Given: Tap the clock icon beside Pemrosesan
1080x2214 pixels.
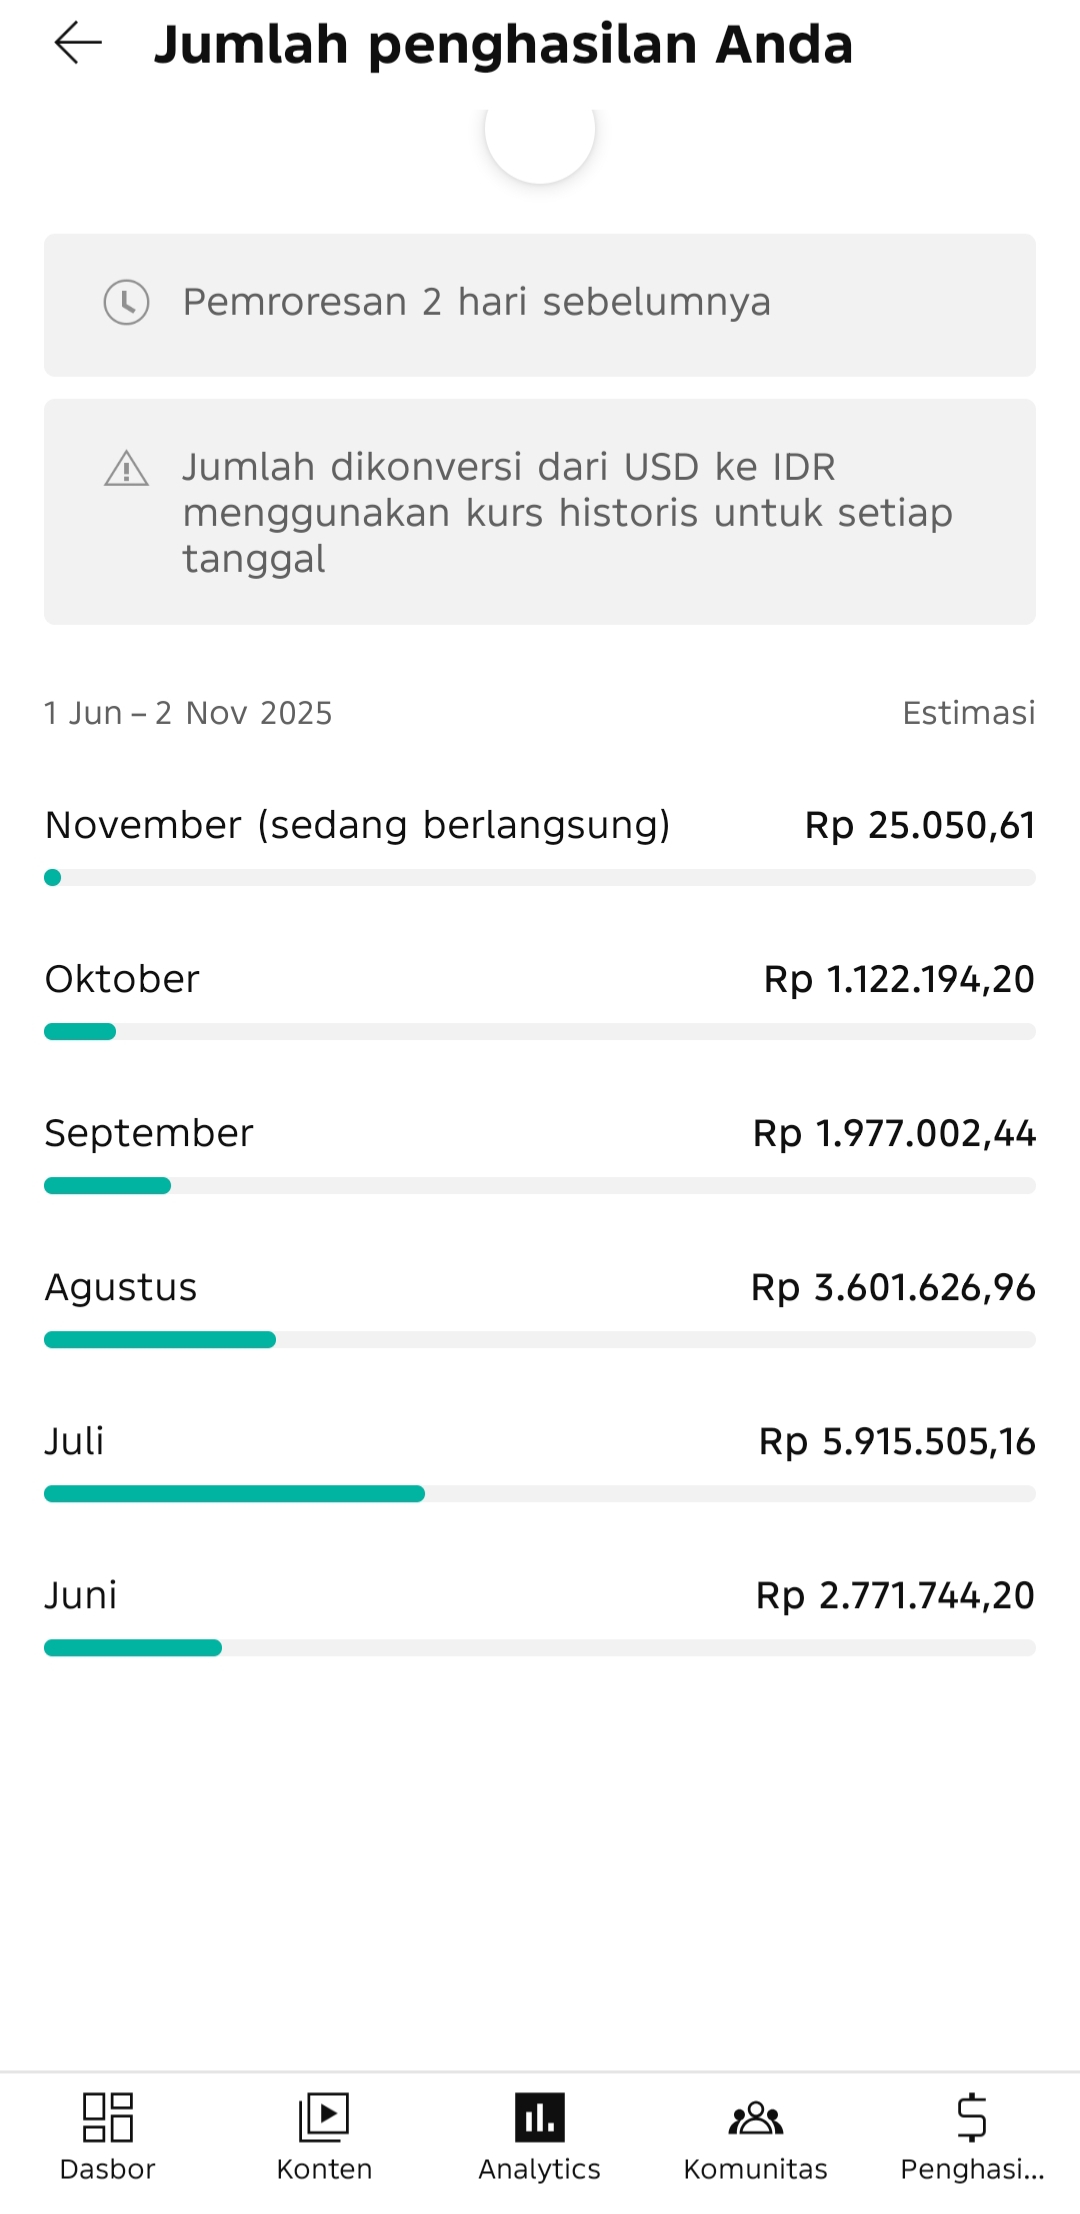Looking at the screenshot, I should (127, 302).
